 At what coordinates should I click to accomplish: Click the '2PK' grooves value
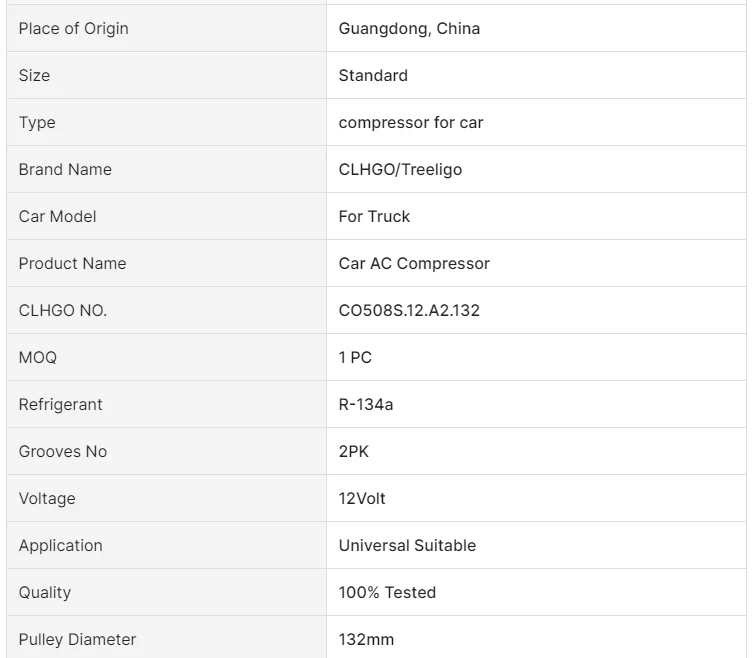(x=354, y=451)
